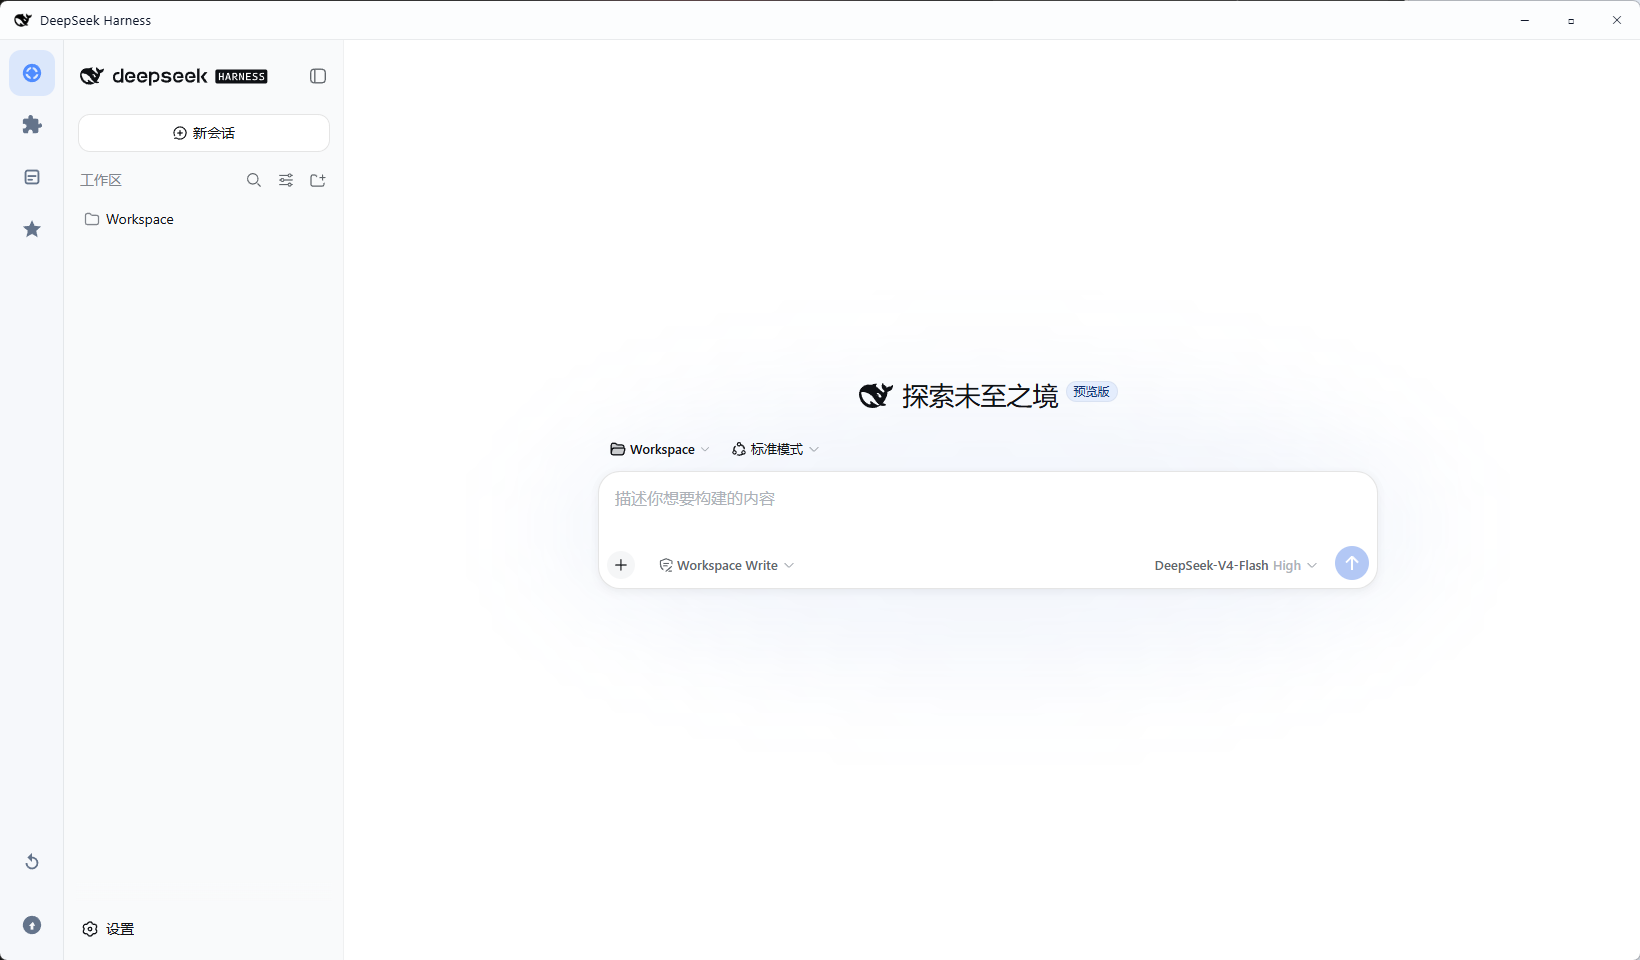Minimize the DeepSeek Harness window
This screenshot has height=960, width=1640.
pos(1525,20)
